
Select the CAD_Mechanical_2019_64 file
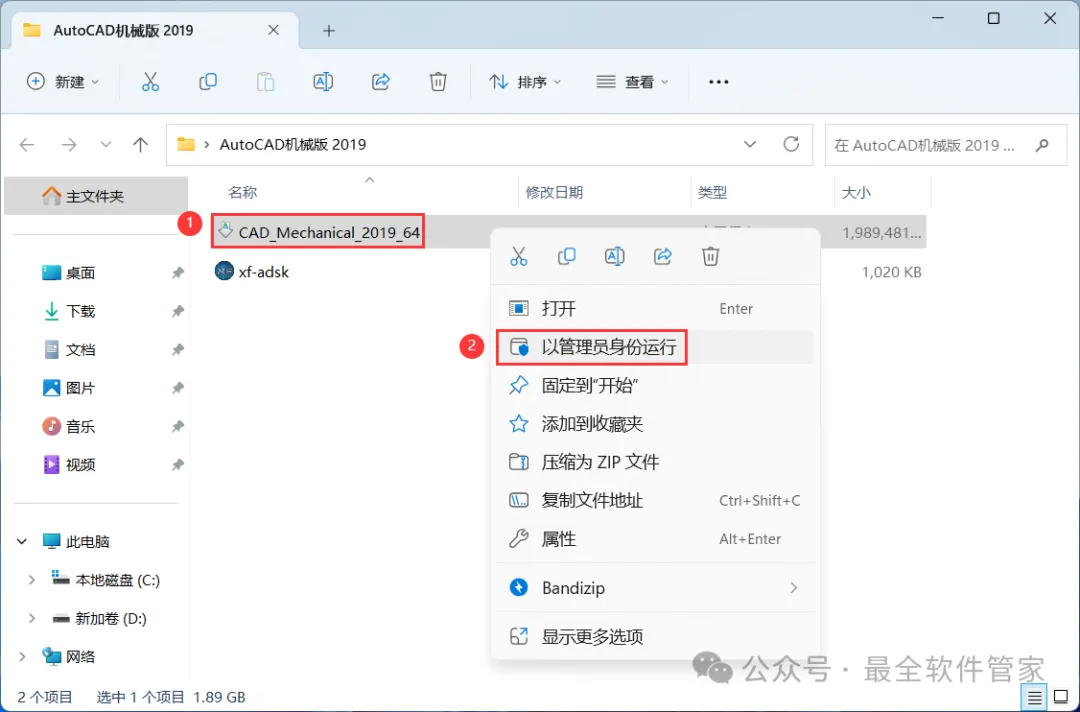pyautogui.click(x=329, y=233)
